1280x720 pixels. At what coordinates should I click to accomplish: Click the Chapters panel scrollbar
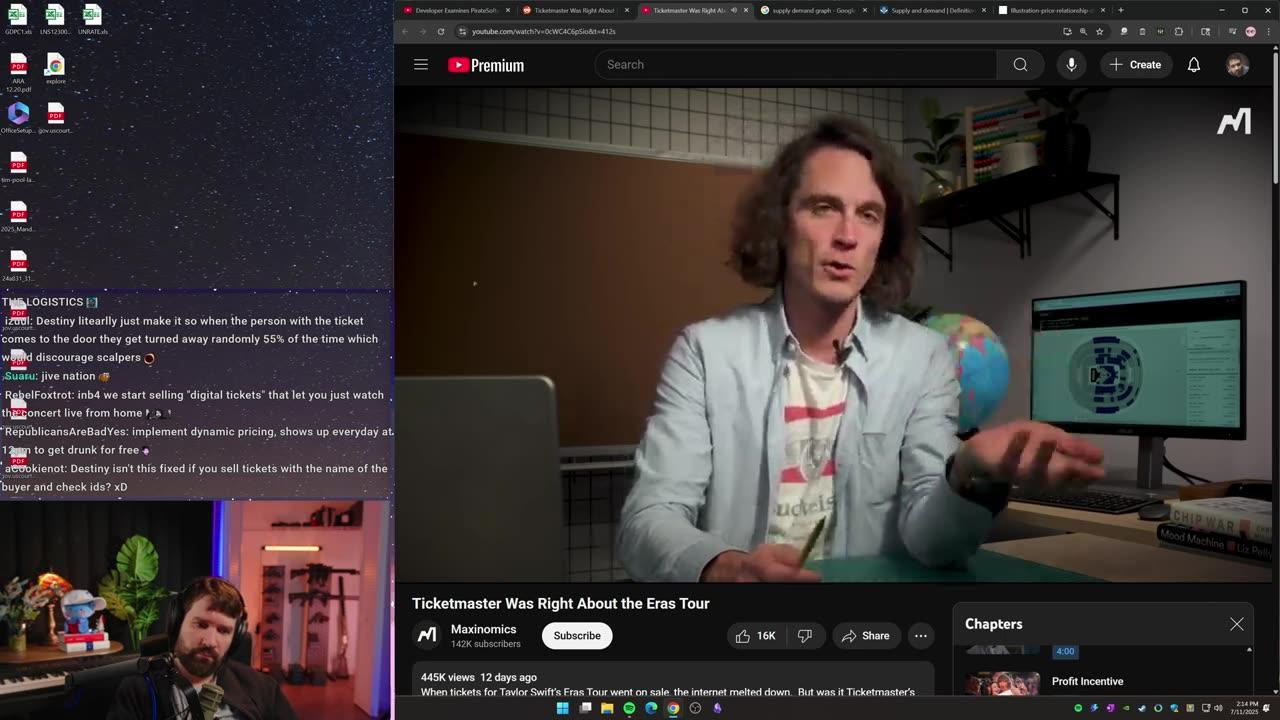click(1249, 672)
